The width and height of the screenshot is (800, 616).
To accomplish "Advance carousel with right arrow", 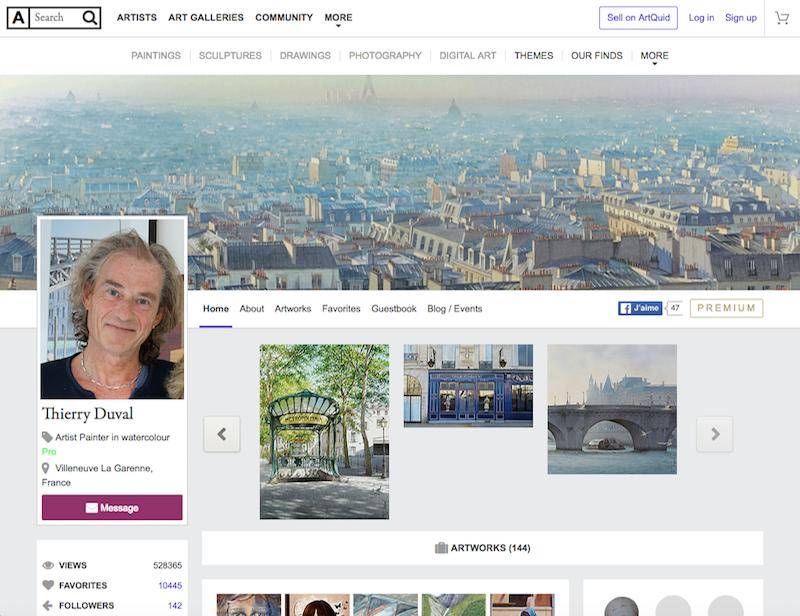I will click(x=714, y=434).
